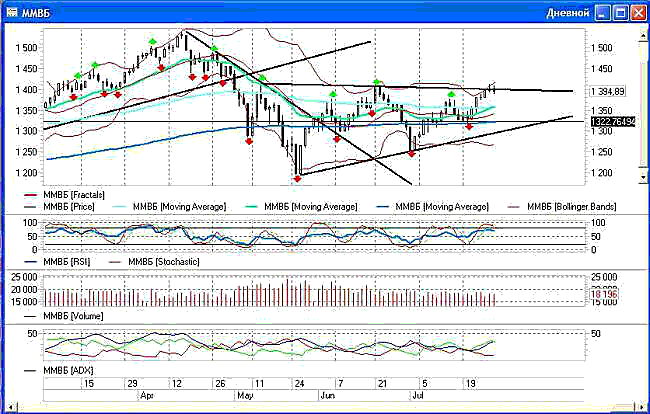Click the 1 200 label on right price axis
This screenshot has width=650, height=414.
coord(601,173)
